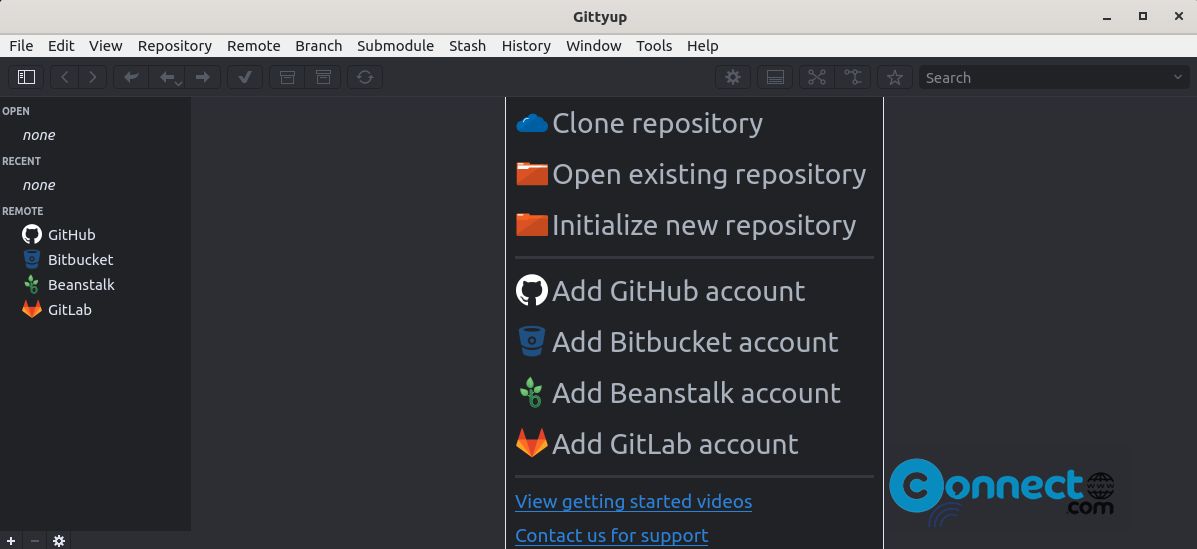1197x549 pixels.
Task: Open the Edit menu
Action: point(61,46)
